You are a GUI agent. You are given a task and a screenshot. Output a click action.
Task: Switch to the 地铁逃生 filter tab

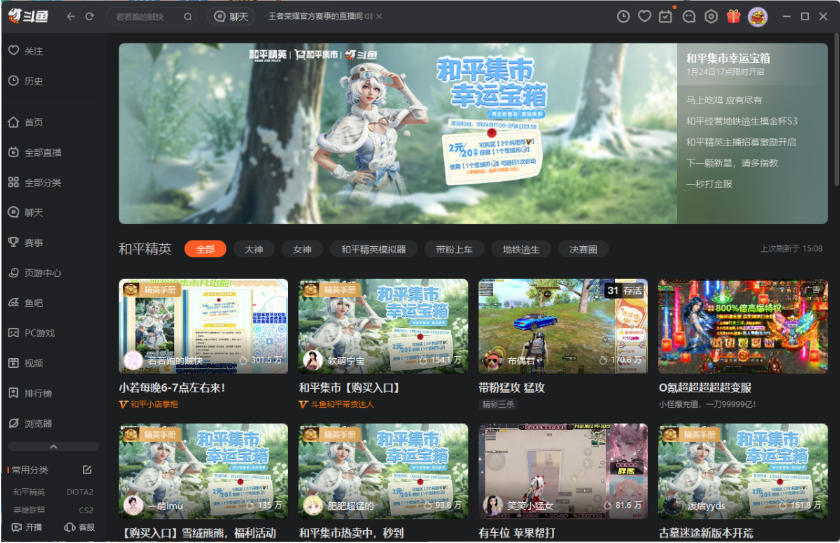point(520,249)
